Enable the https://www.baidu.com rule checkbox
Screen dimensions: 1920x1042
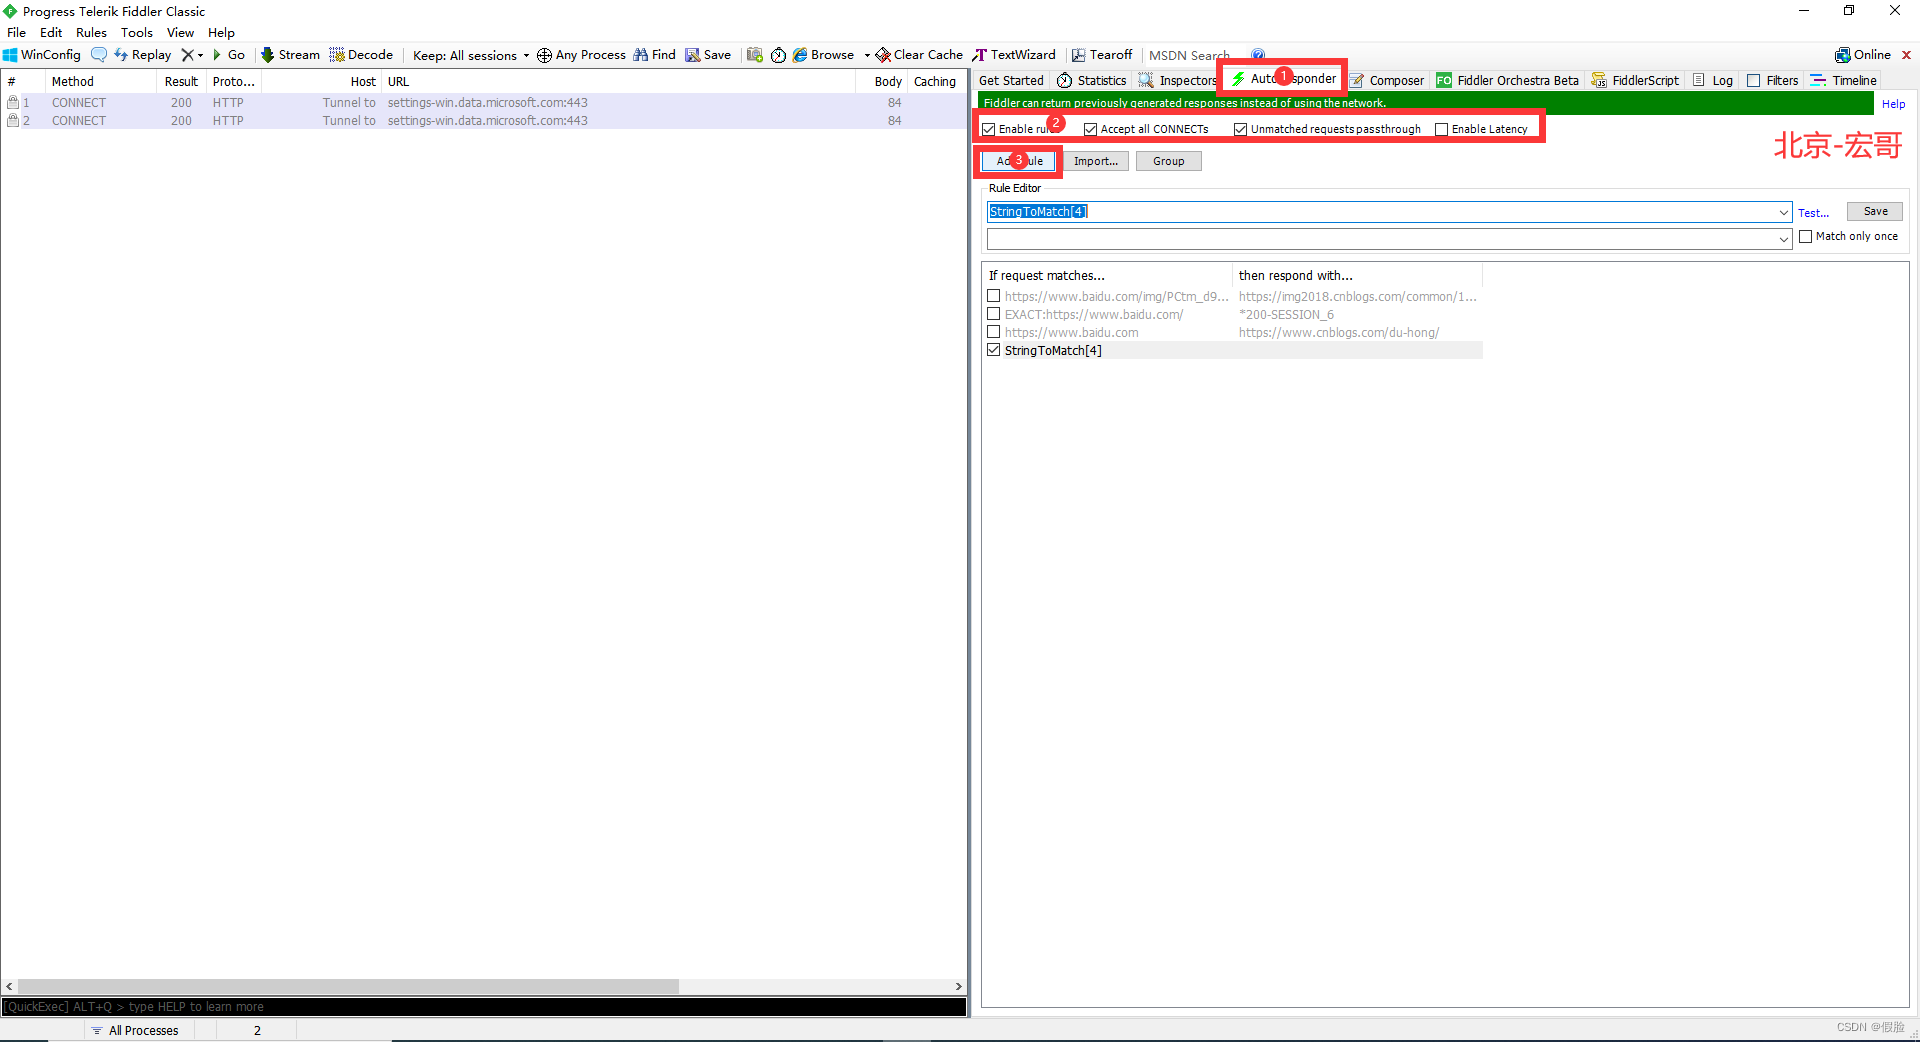click(x=994, y=332)
